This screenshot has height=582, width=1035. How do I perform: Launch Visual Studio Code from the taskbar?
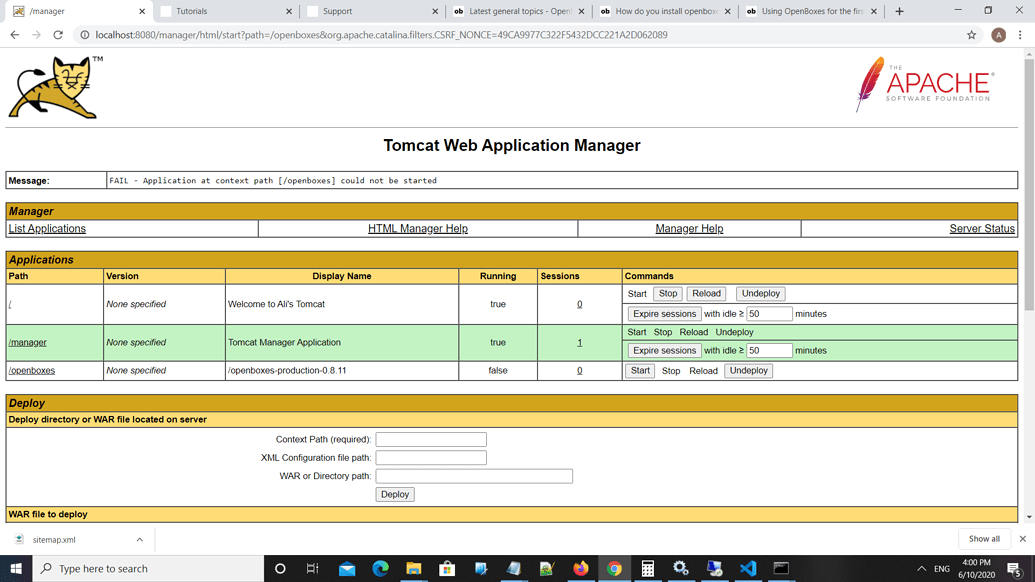(x=747, y=568)
